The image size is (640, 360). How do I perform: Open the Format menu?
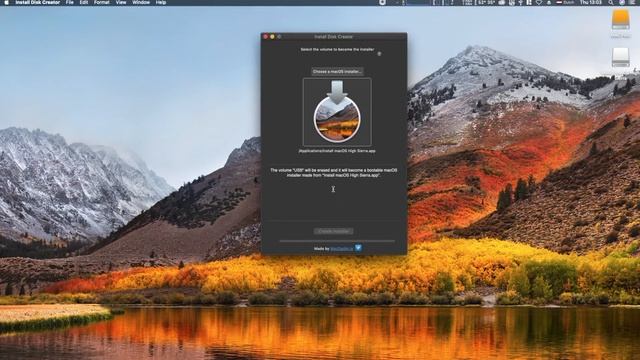[102, 2]
